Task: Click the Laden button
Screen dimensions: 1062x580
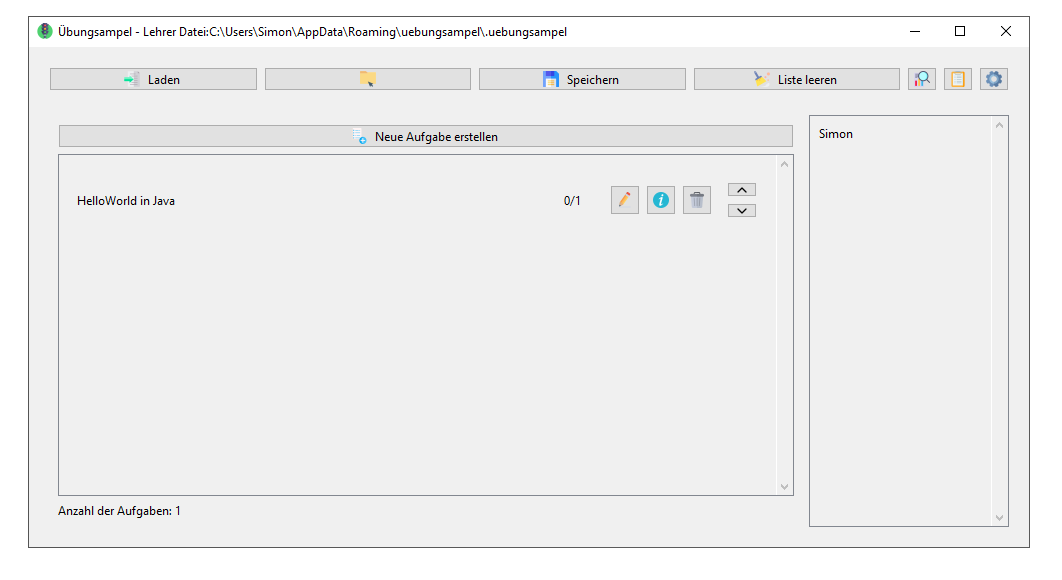Action: (153, 79)
